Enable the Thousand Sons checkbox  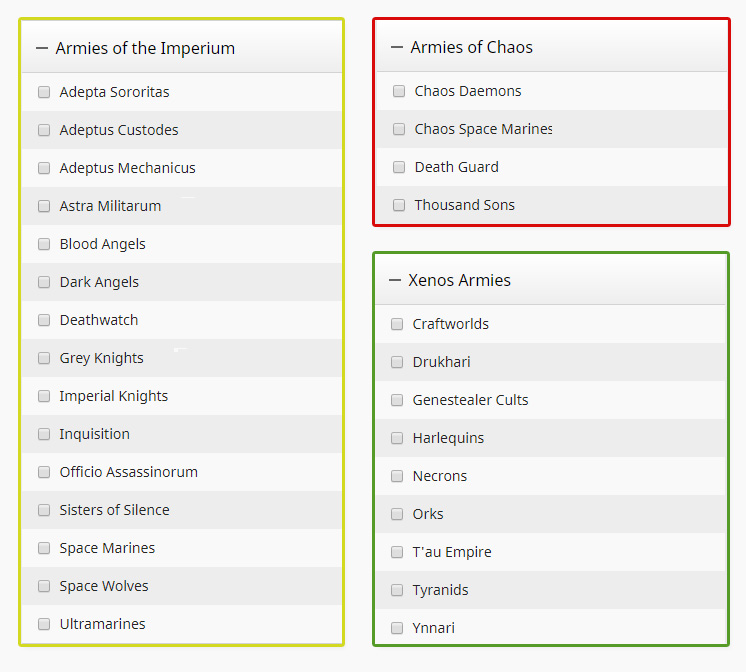399,205
